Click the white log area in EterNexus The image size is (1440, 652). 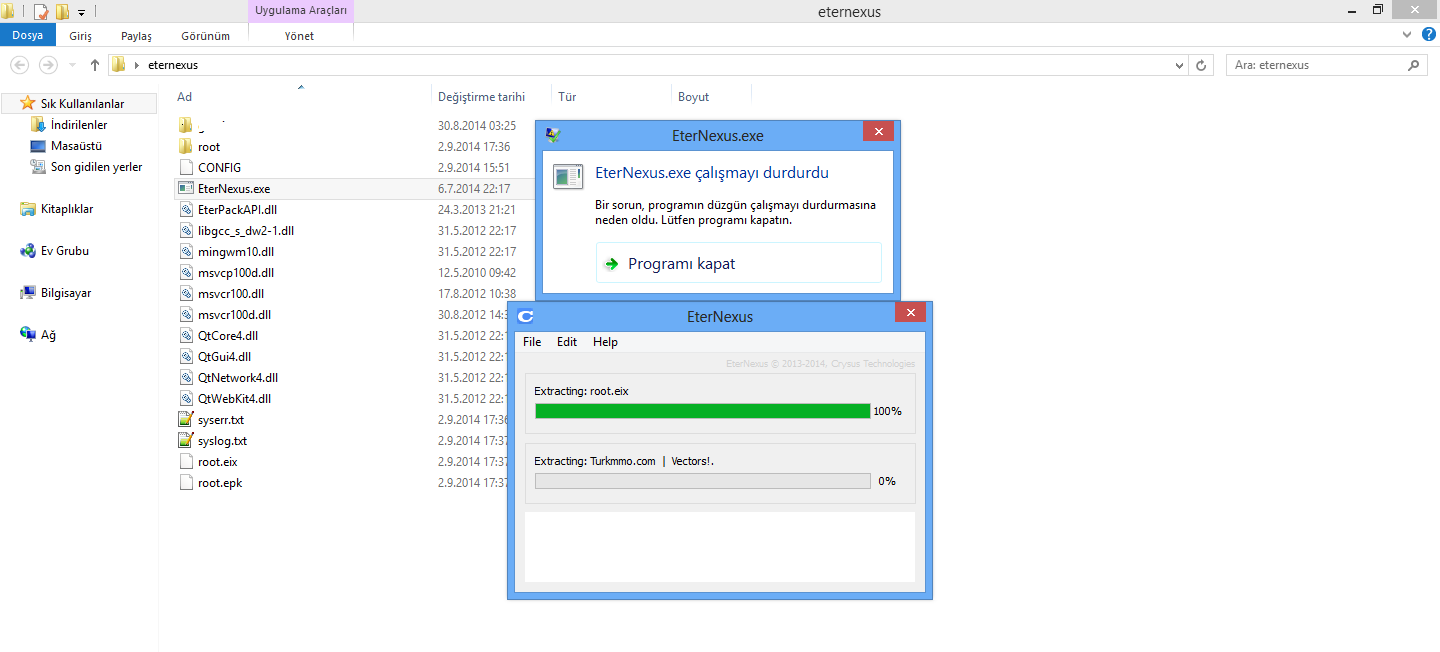(x=720, y=547)
